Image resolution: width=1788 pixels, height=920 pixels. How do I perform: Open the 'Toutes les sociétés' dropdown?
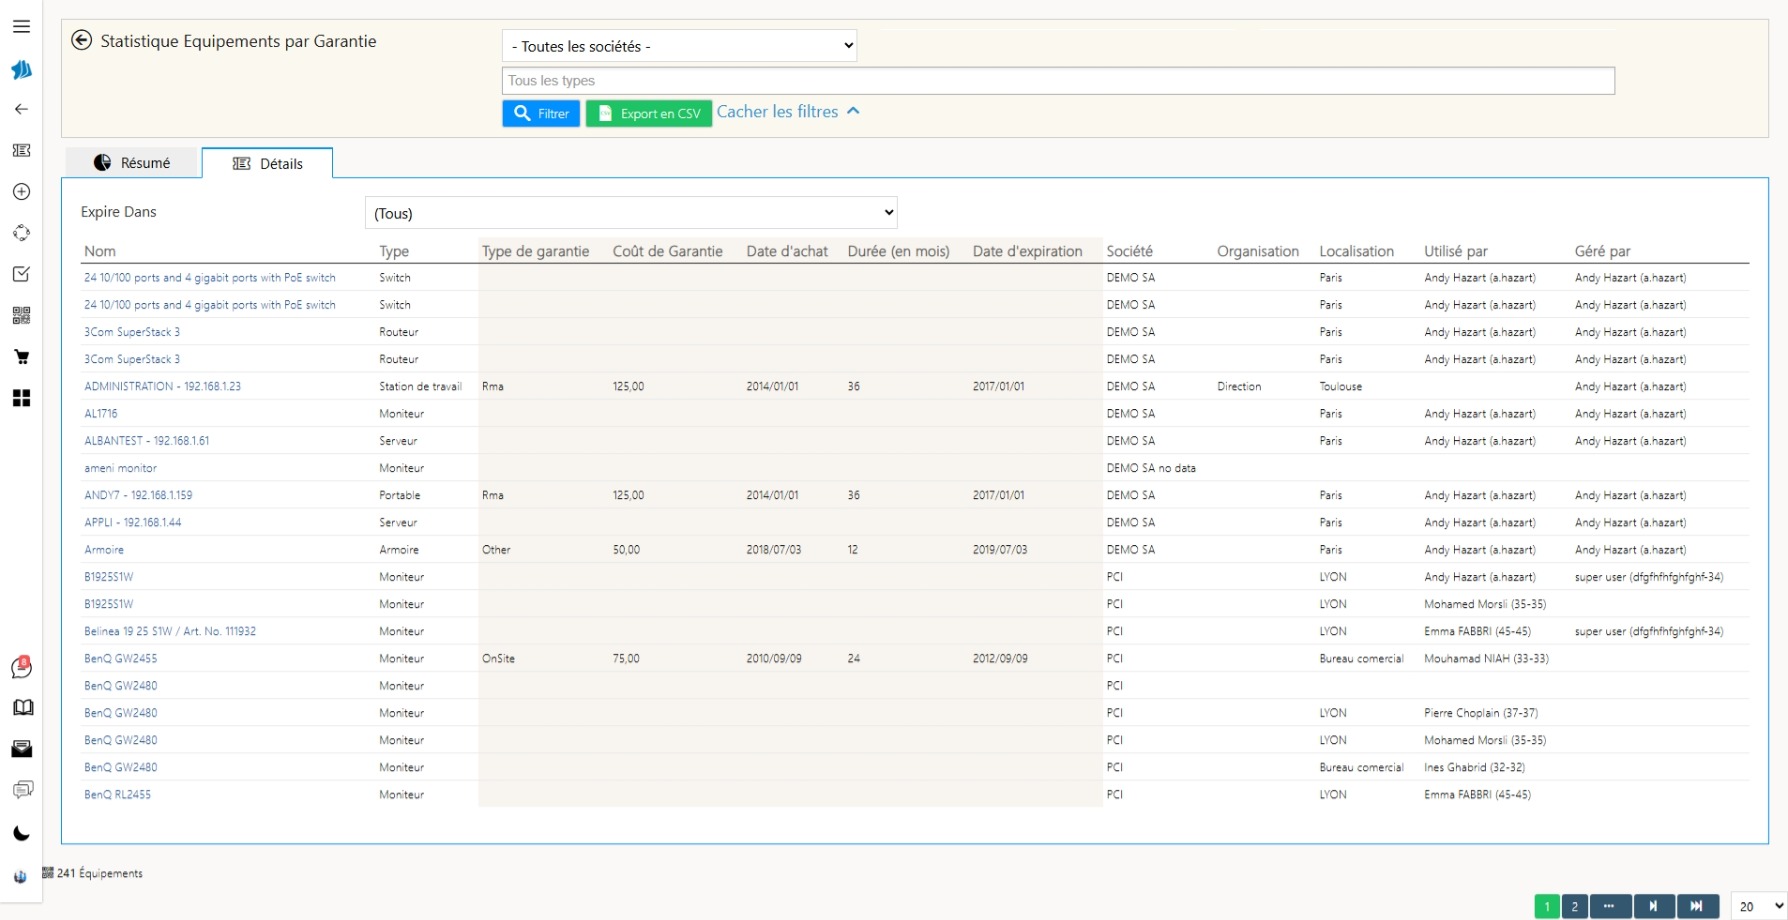[679, 46]
